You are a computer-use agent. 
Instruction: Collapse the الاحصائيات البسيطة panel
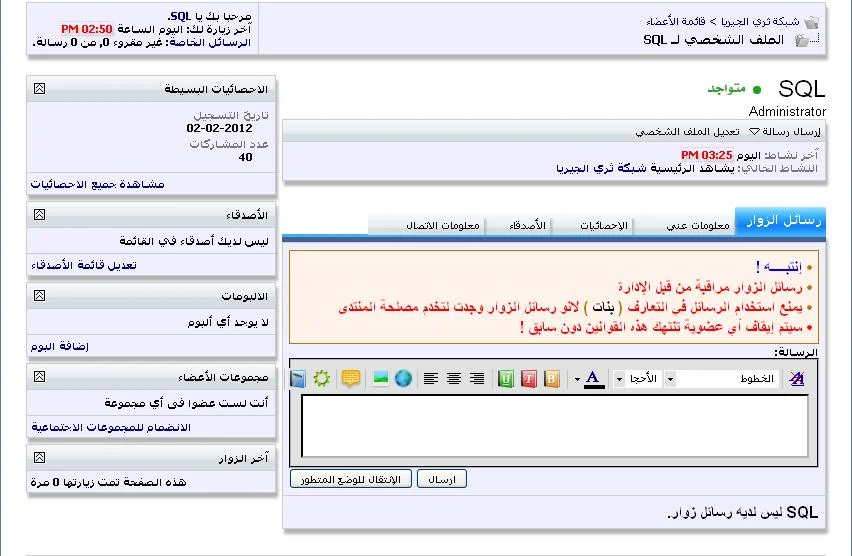pyautogui.click(x=39, y=88)
